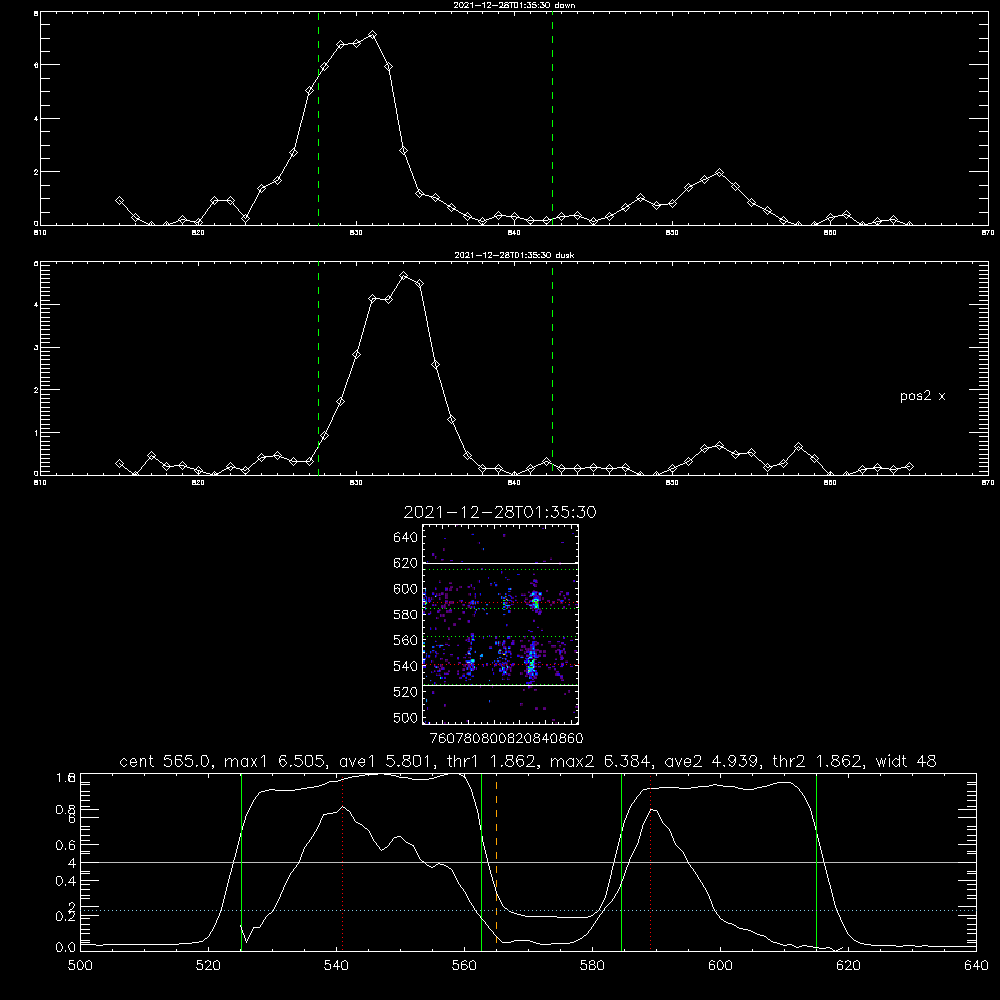1000x1000 pixels.
Task: Select the 'thr1 1.862' value in the stats line
Action: pos(490,761)
